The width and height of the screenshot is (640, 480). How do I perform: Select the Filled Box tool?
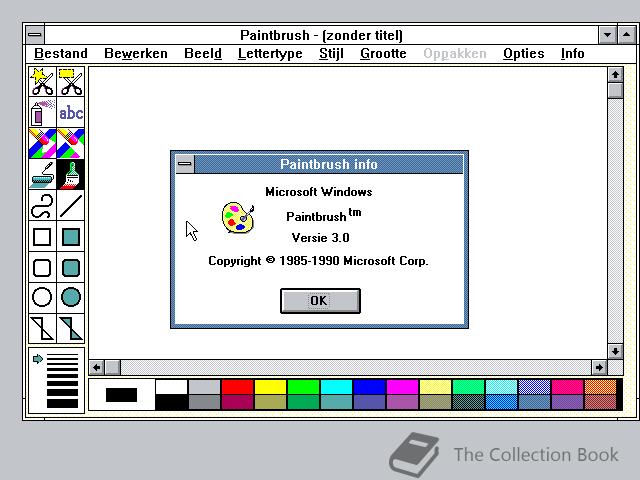click(71, 237)
